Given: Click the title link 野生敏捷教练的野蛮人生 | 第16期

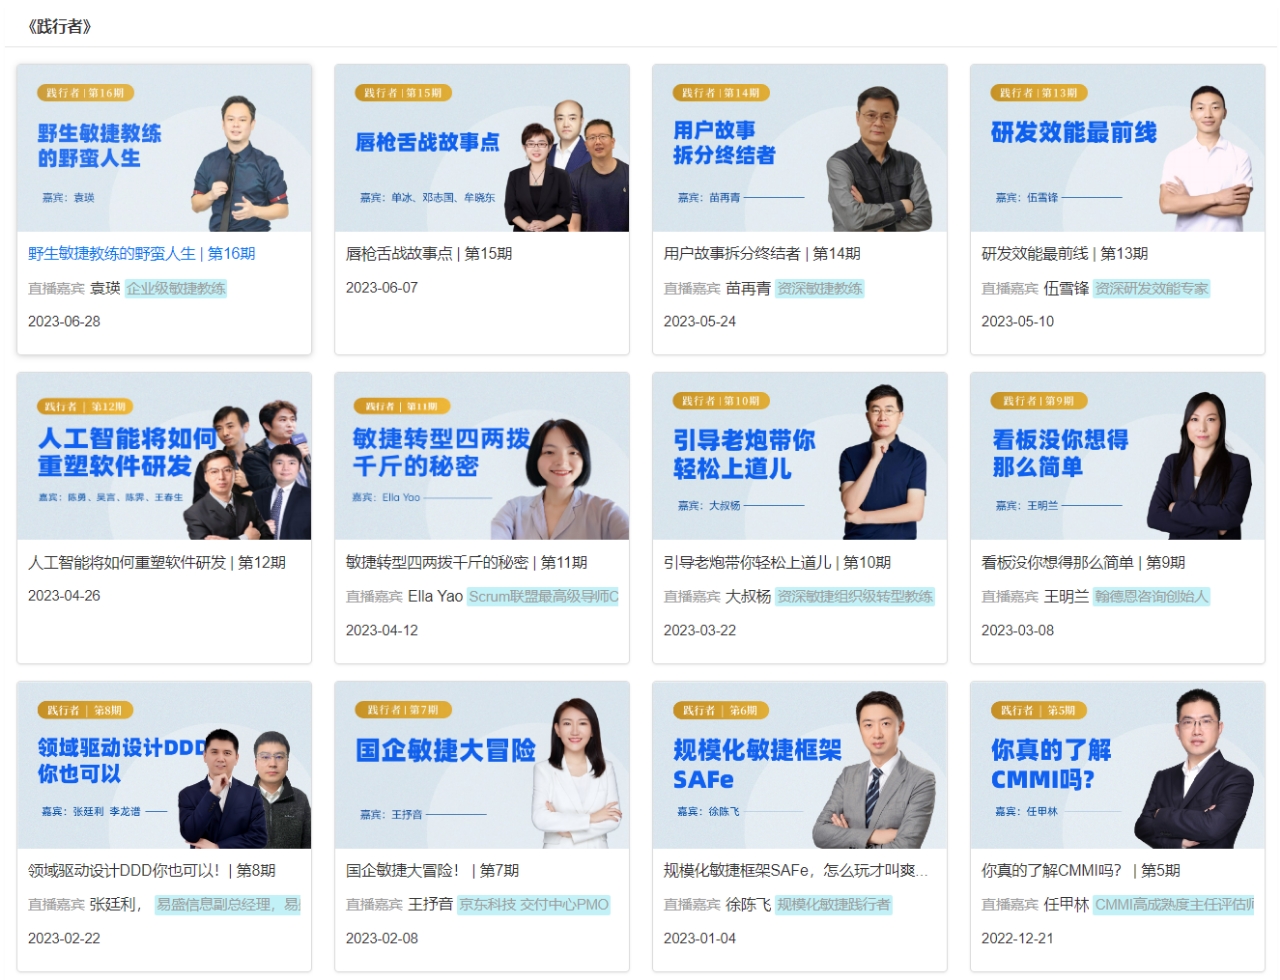Looking at the screenshot, I should point(142,254).
